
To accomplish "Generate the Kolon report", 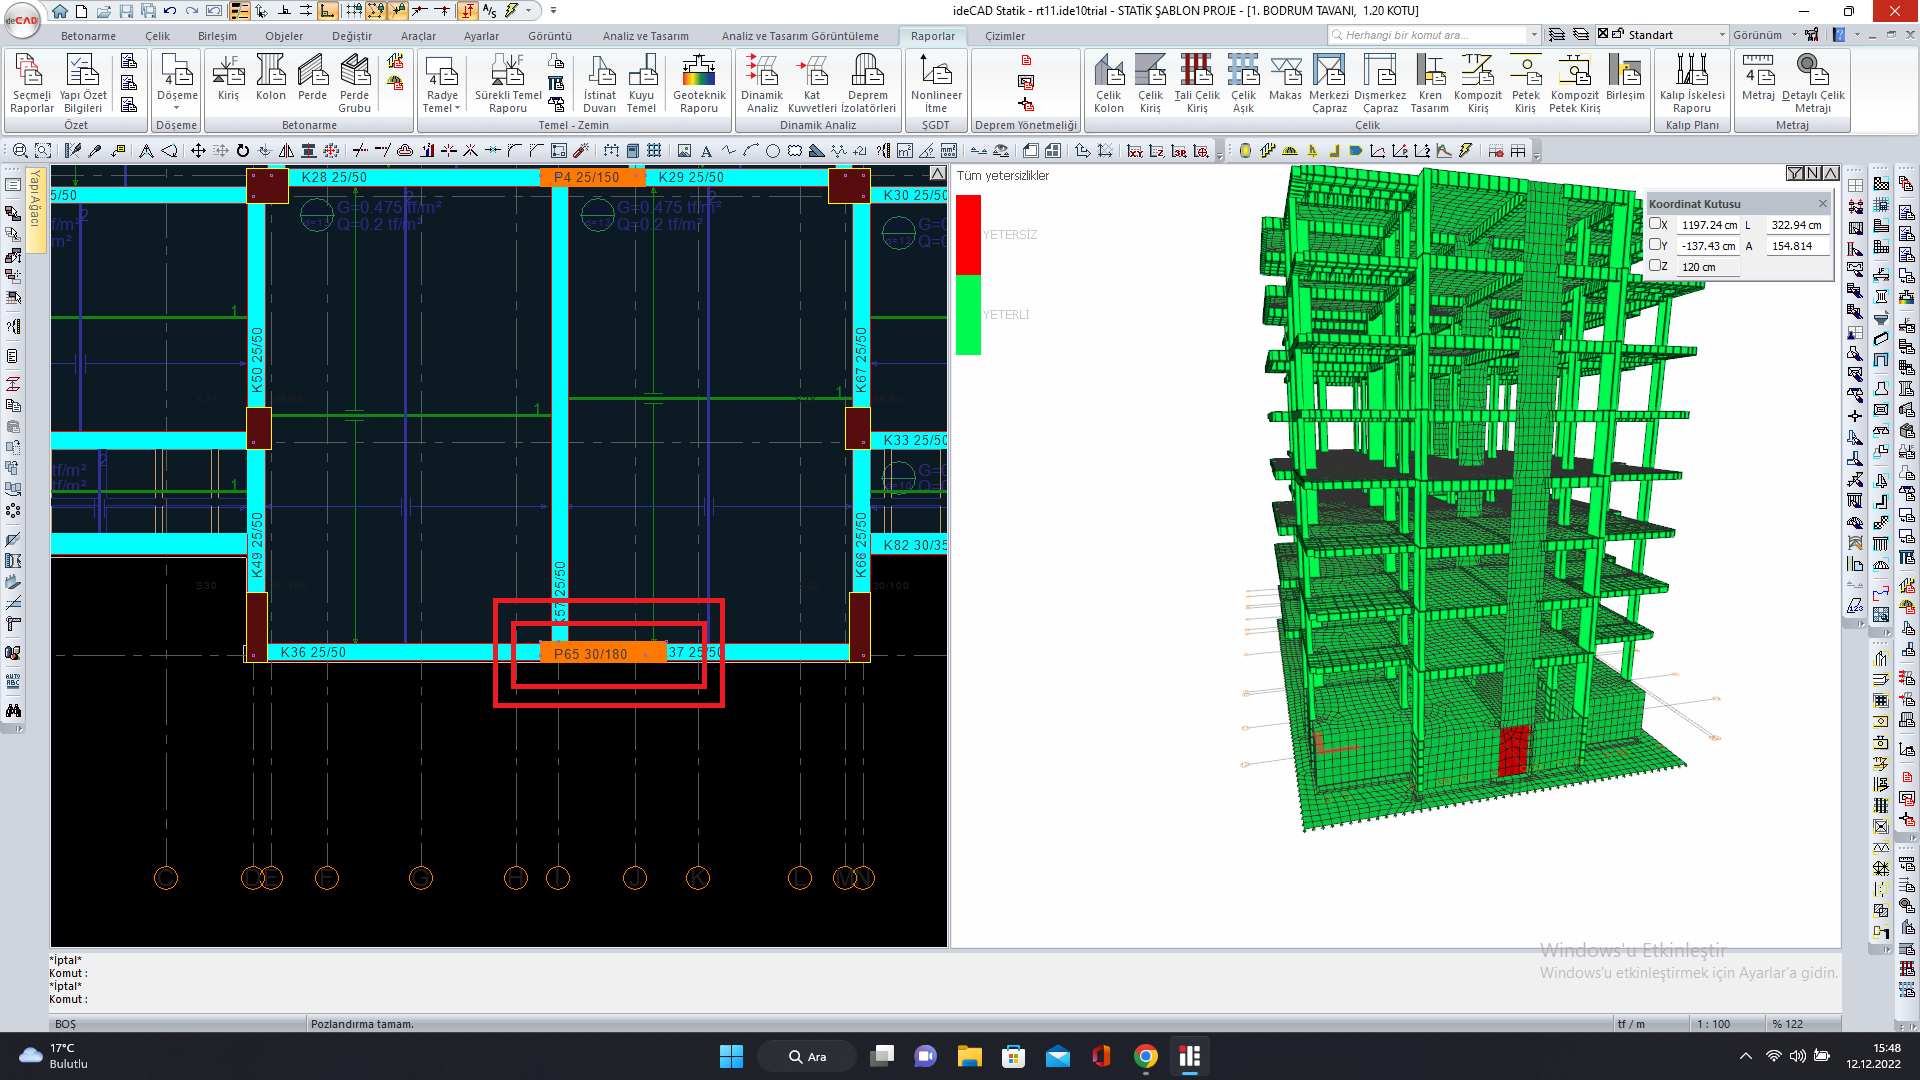I will coord(270,78).
